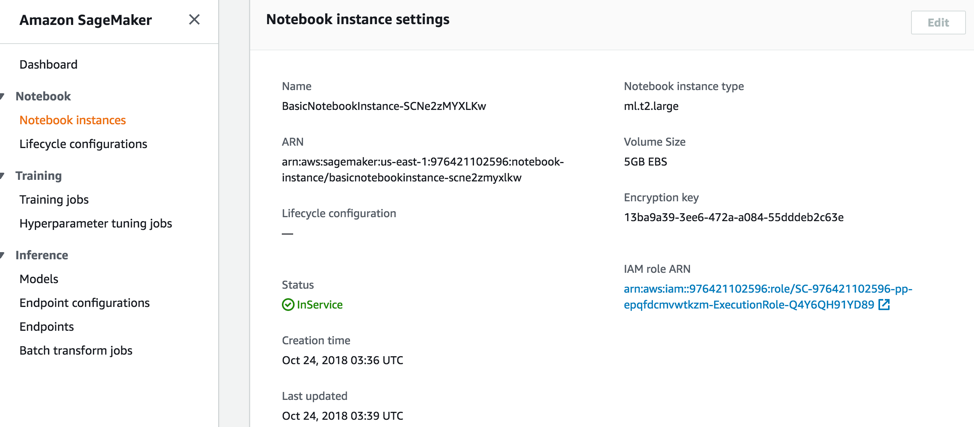Open the Endpoints page

coord(46,327)
